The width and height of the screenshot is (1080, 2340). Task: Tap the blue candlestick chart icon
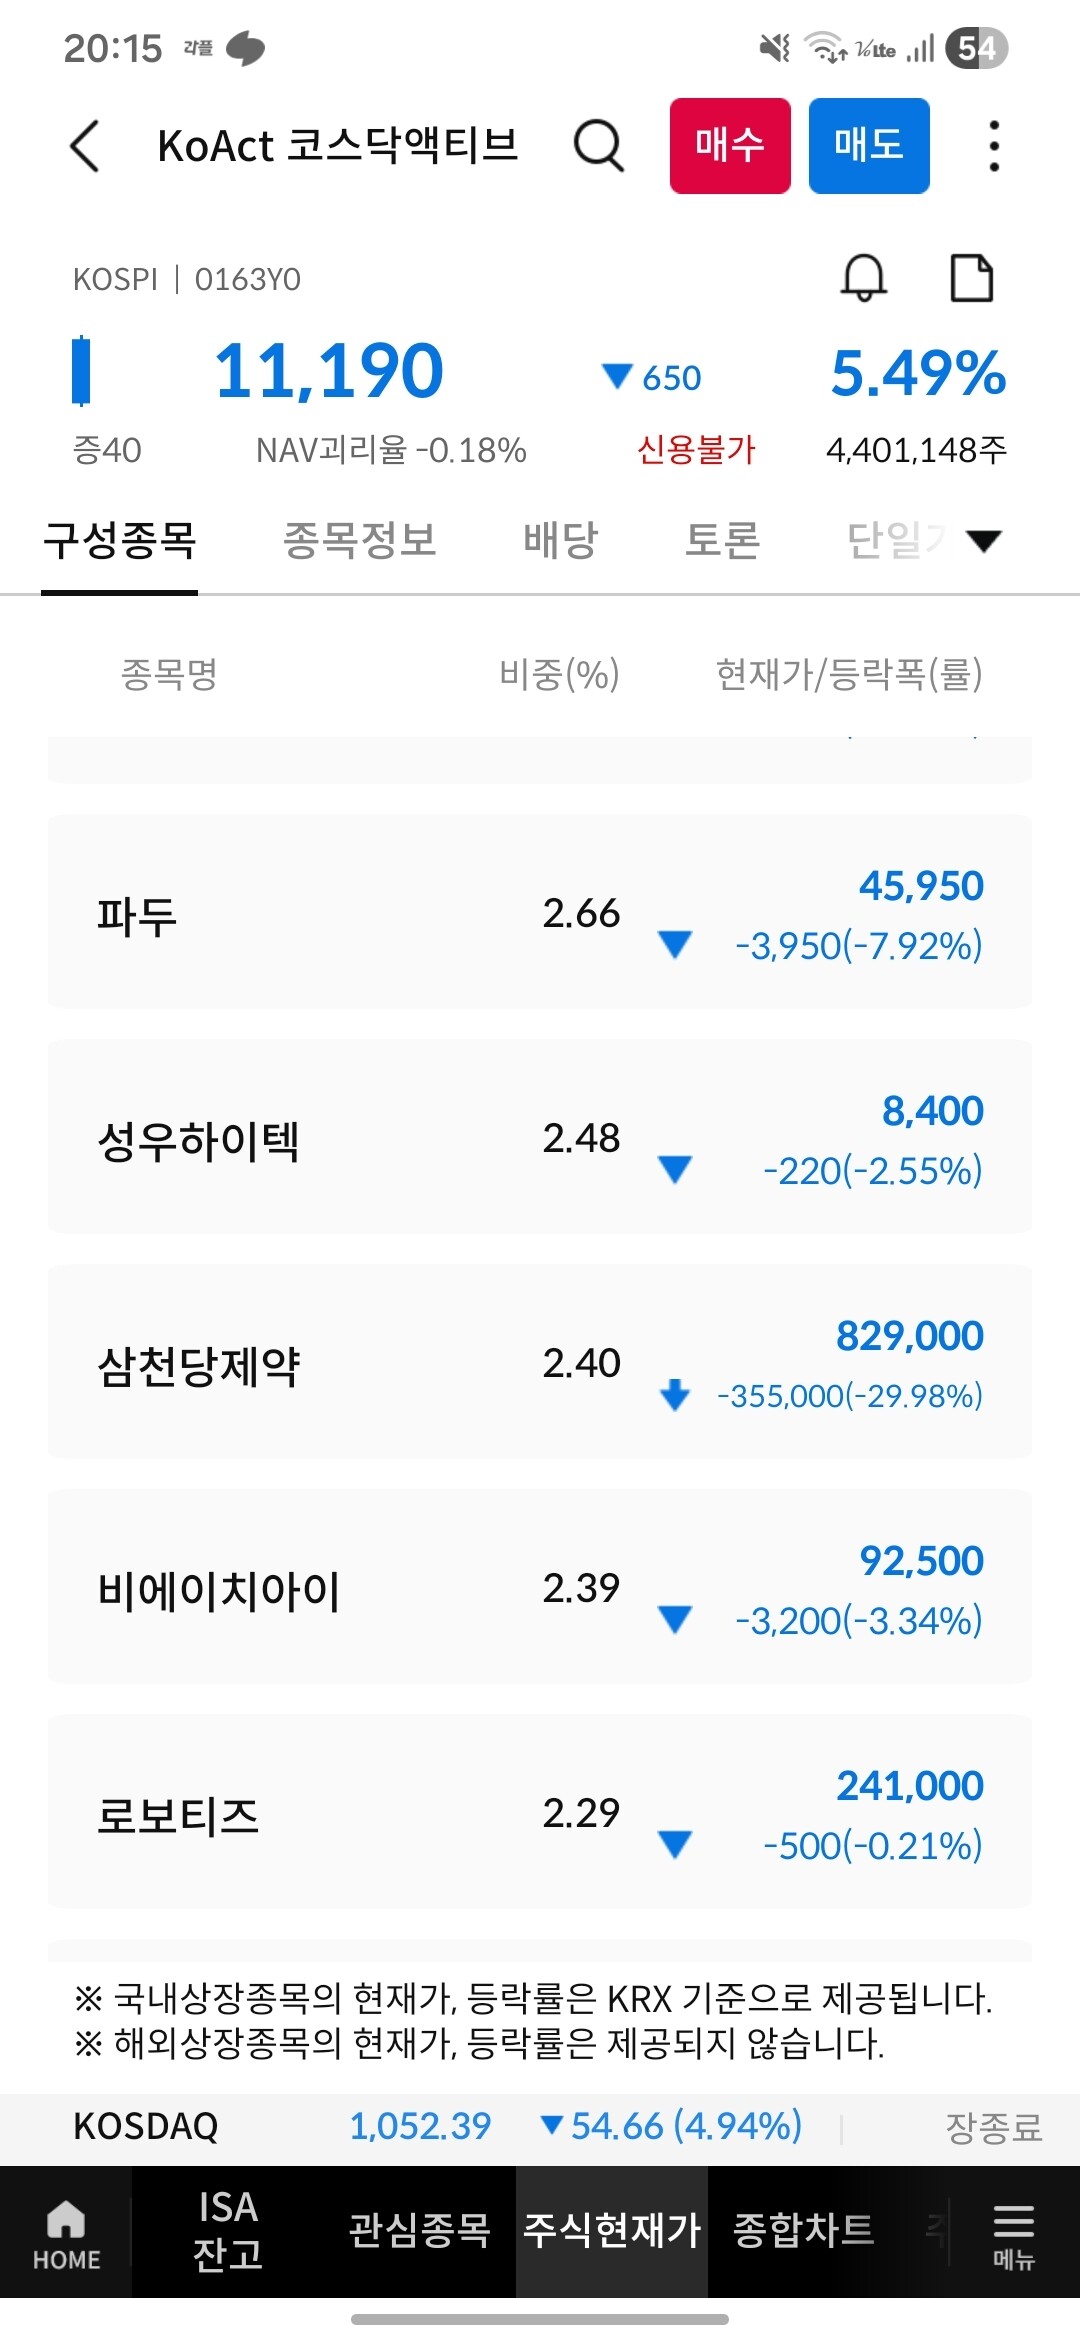(81, 371)
